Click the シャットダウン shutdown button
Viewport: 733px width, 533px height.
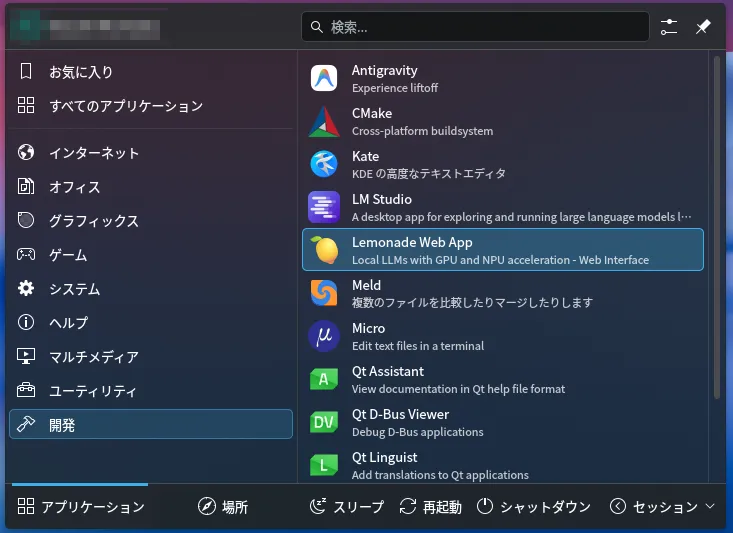534,506
